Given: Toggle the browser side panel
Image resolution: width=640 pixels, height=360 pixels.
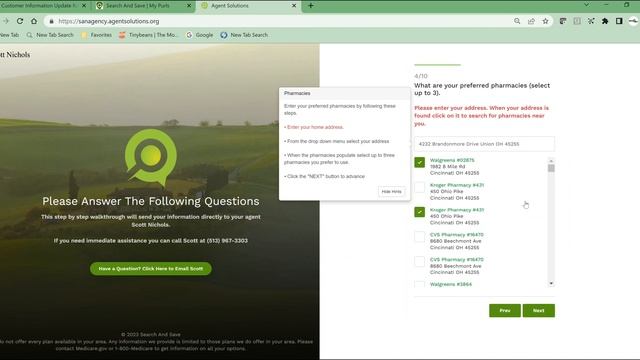Looking at the screenshot, I should coord(619,21).
